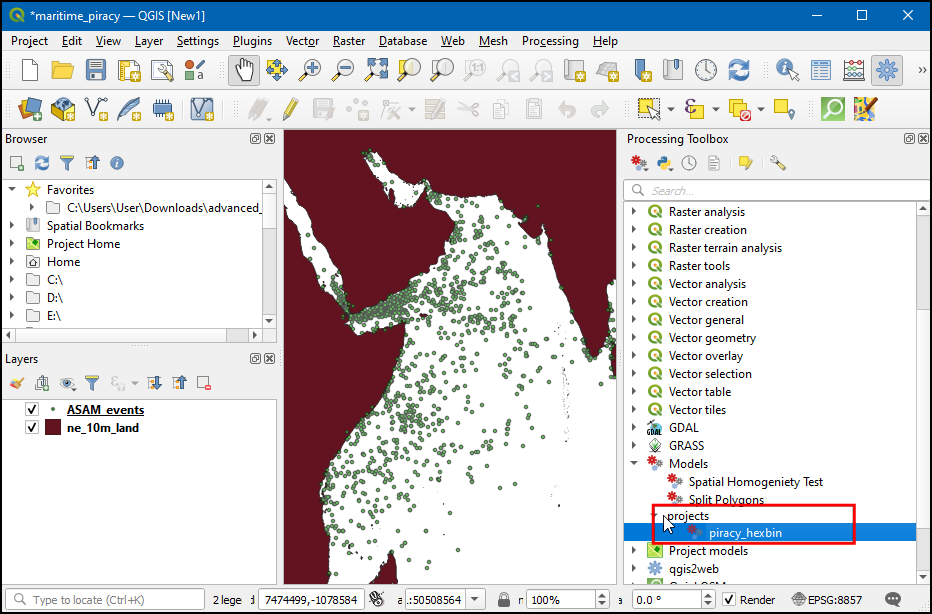Open the Processing history clock icon
932x614 pixels.
[689, 163]
